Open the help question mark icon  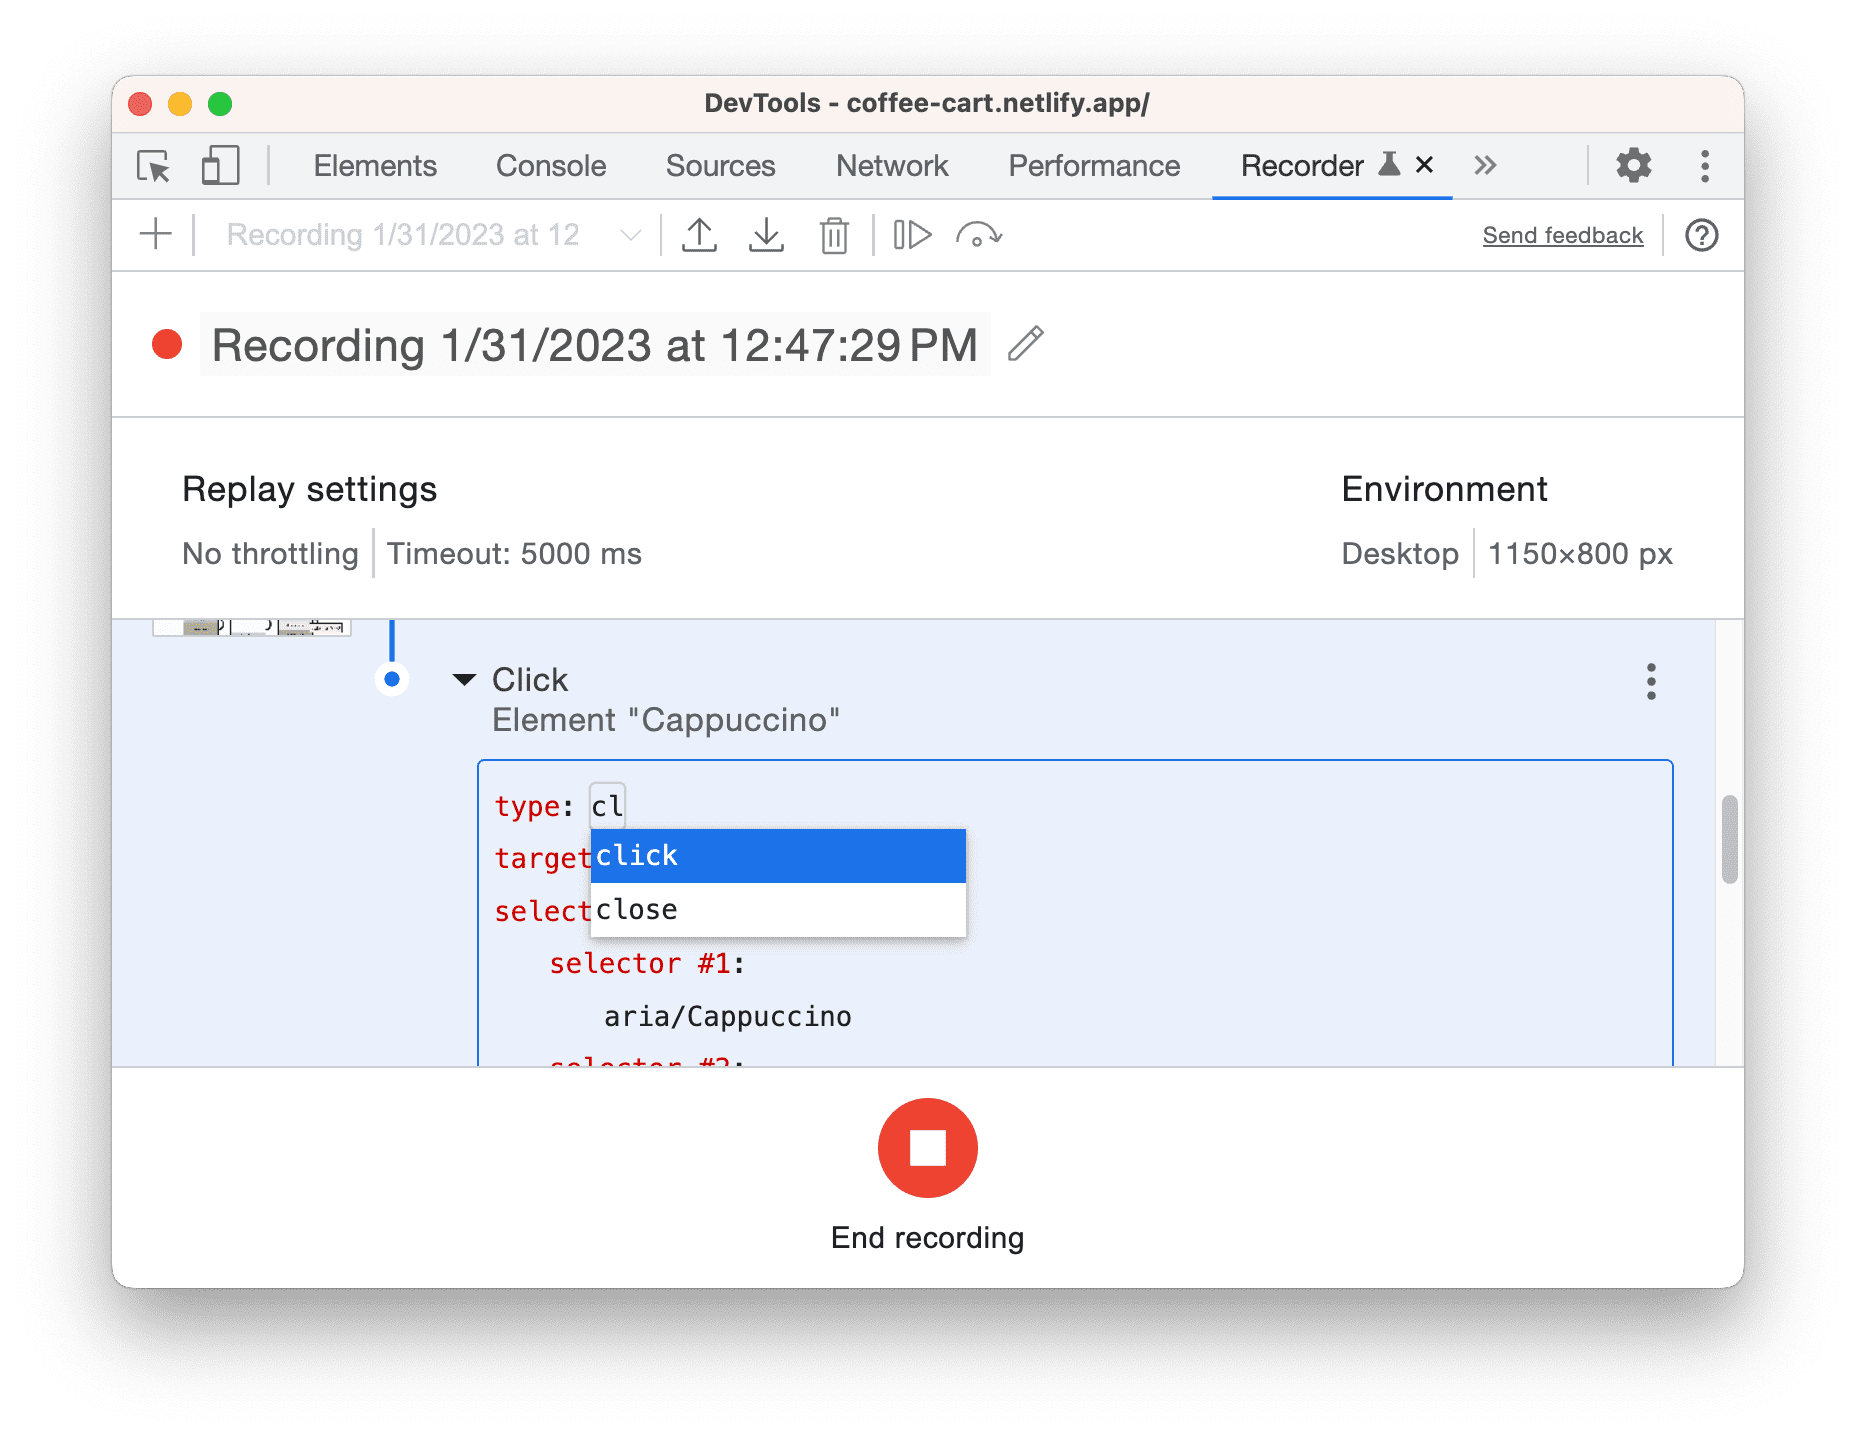click(1701, 234)
